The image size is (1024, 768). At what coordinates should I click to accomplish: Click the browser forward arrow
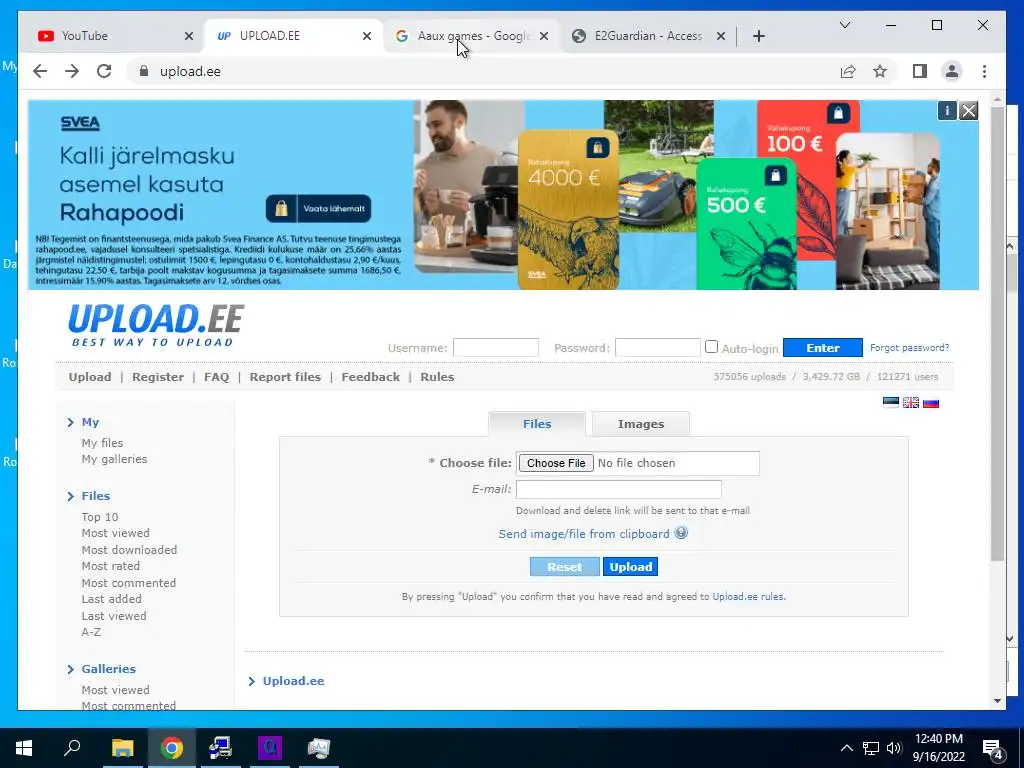(72, 71)
